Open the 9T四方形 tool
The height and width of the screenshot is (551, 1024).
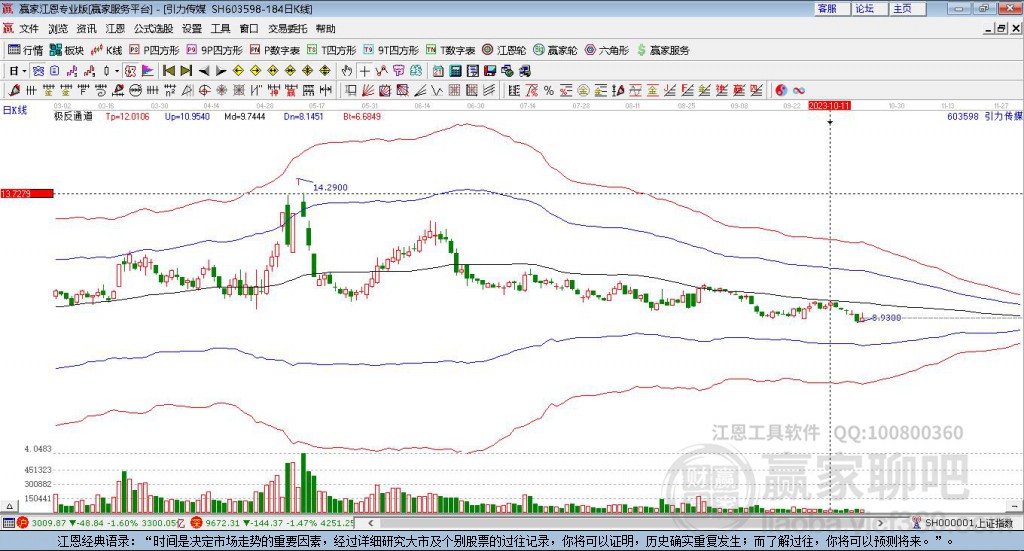coord(391,50)
